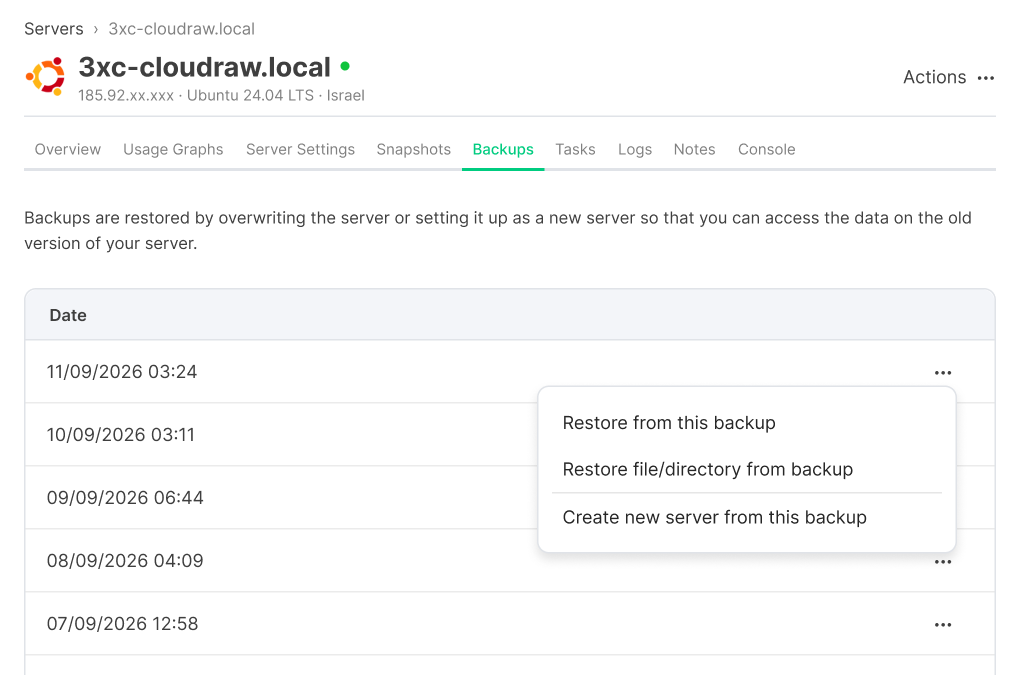Open the Tasks tab
Screen dimensions: 1020x675
pos(575,150)
